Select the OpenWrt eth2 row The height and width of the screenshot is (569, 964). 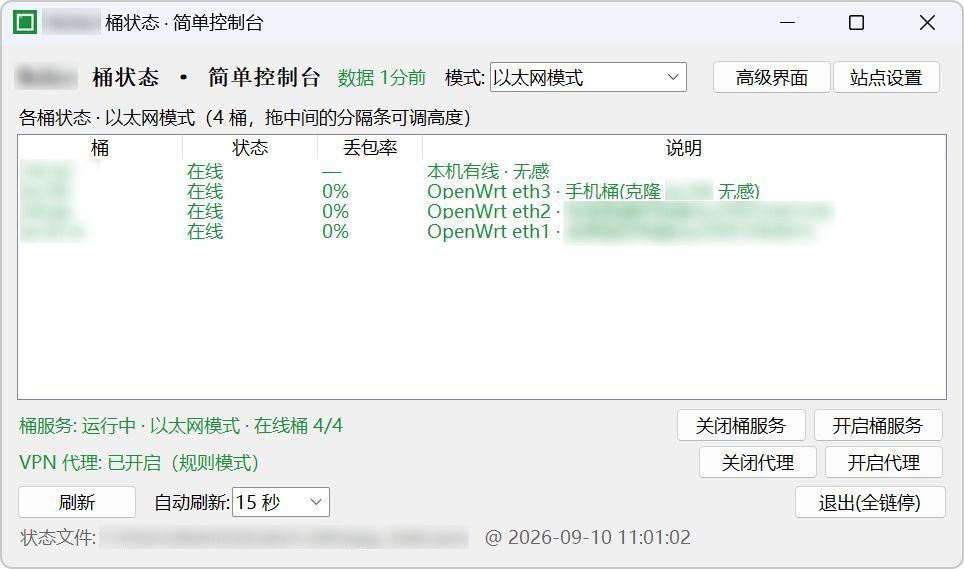click(481, 211)
